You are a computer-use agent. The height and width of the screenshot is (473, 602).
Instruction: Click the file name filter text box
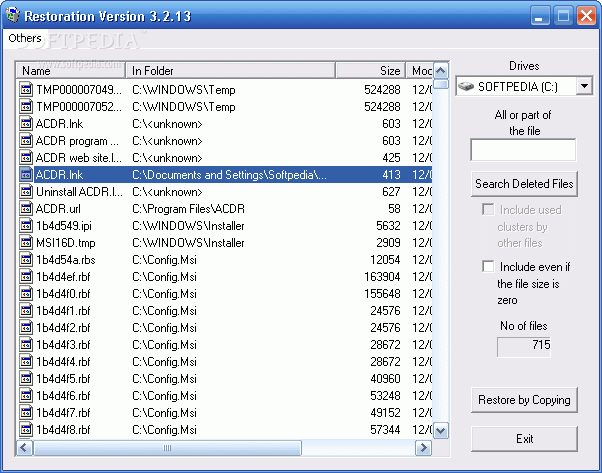point(523,150)
